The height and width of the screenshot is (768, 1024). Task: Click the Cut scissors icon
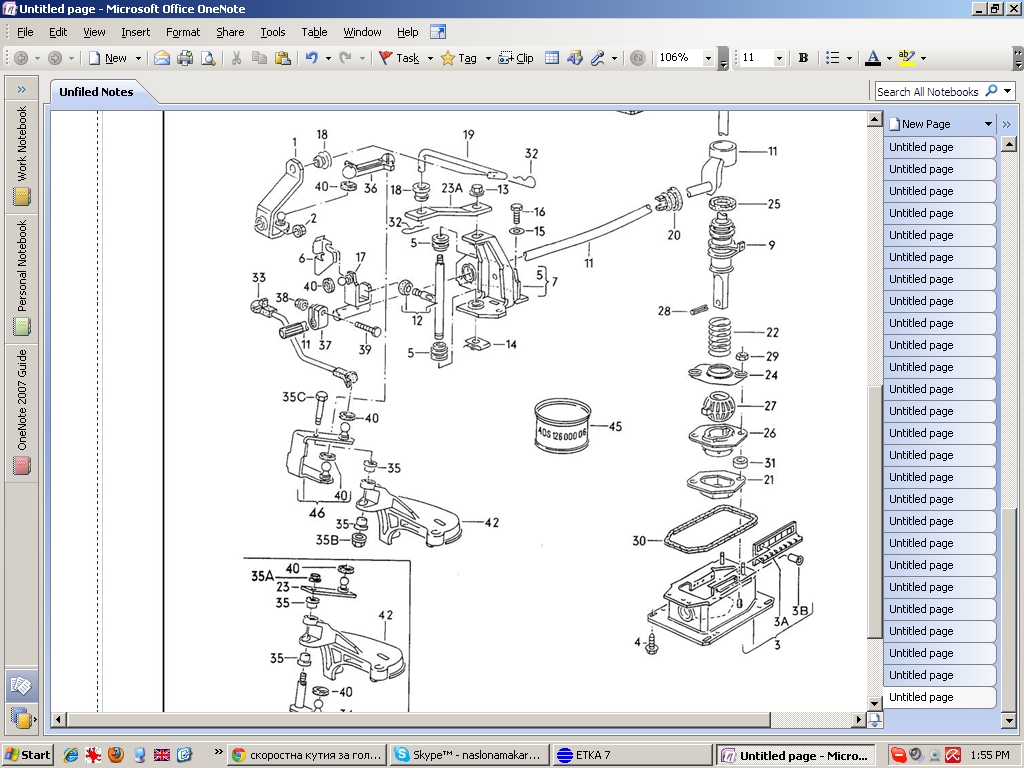click(237, 58)
